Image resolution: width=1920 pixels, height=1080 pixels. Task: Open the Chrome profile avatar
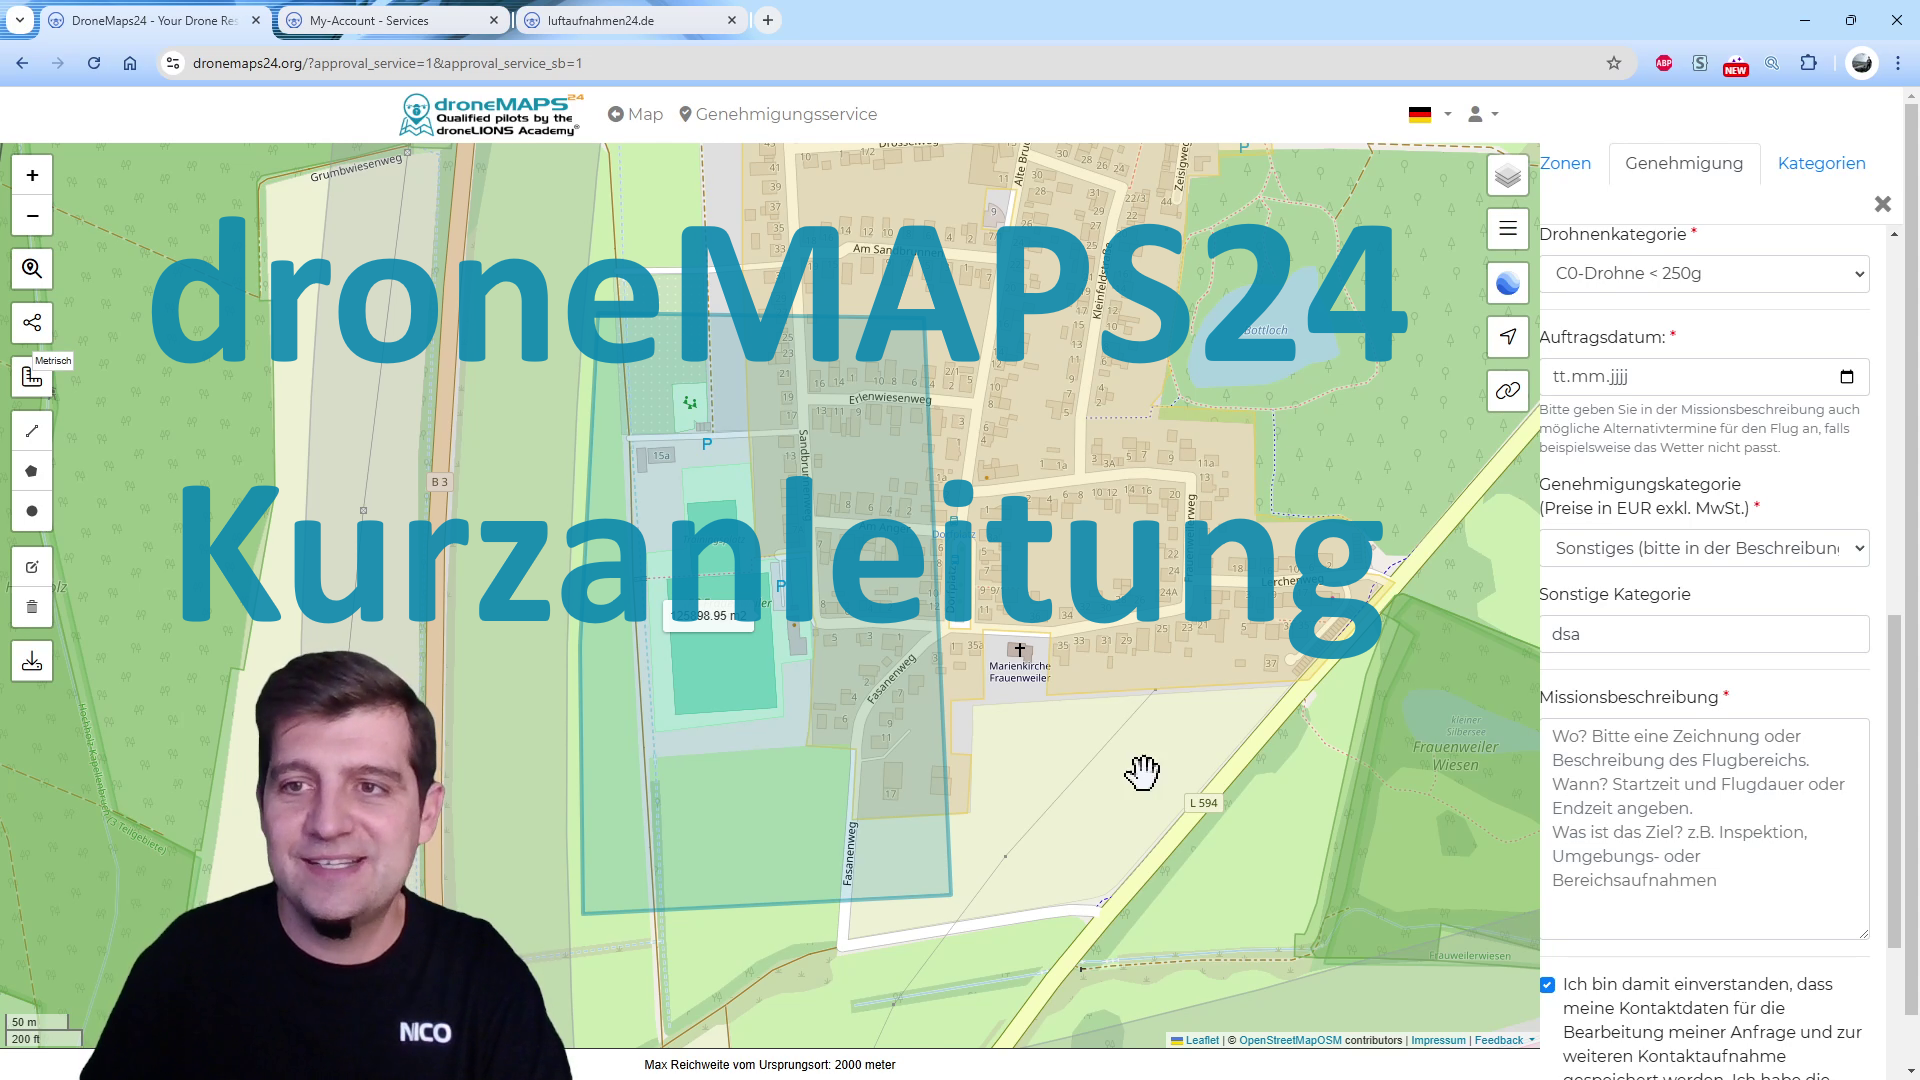pyautogui.click(x=1862, y=63)
